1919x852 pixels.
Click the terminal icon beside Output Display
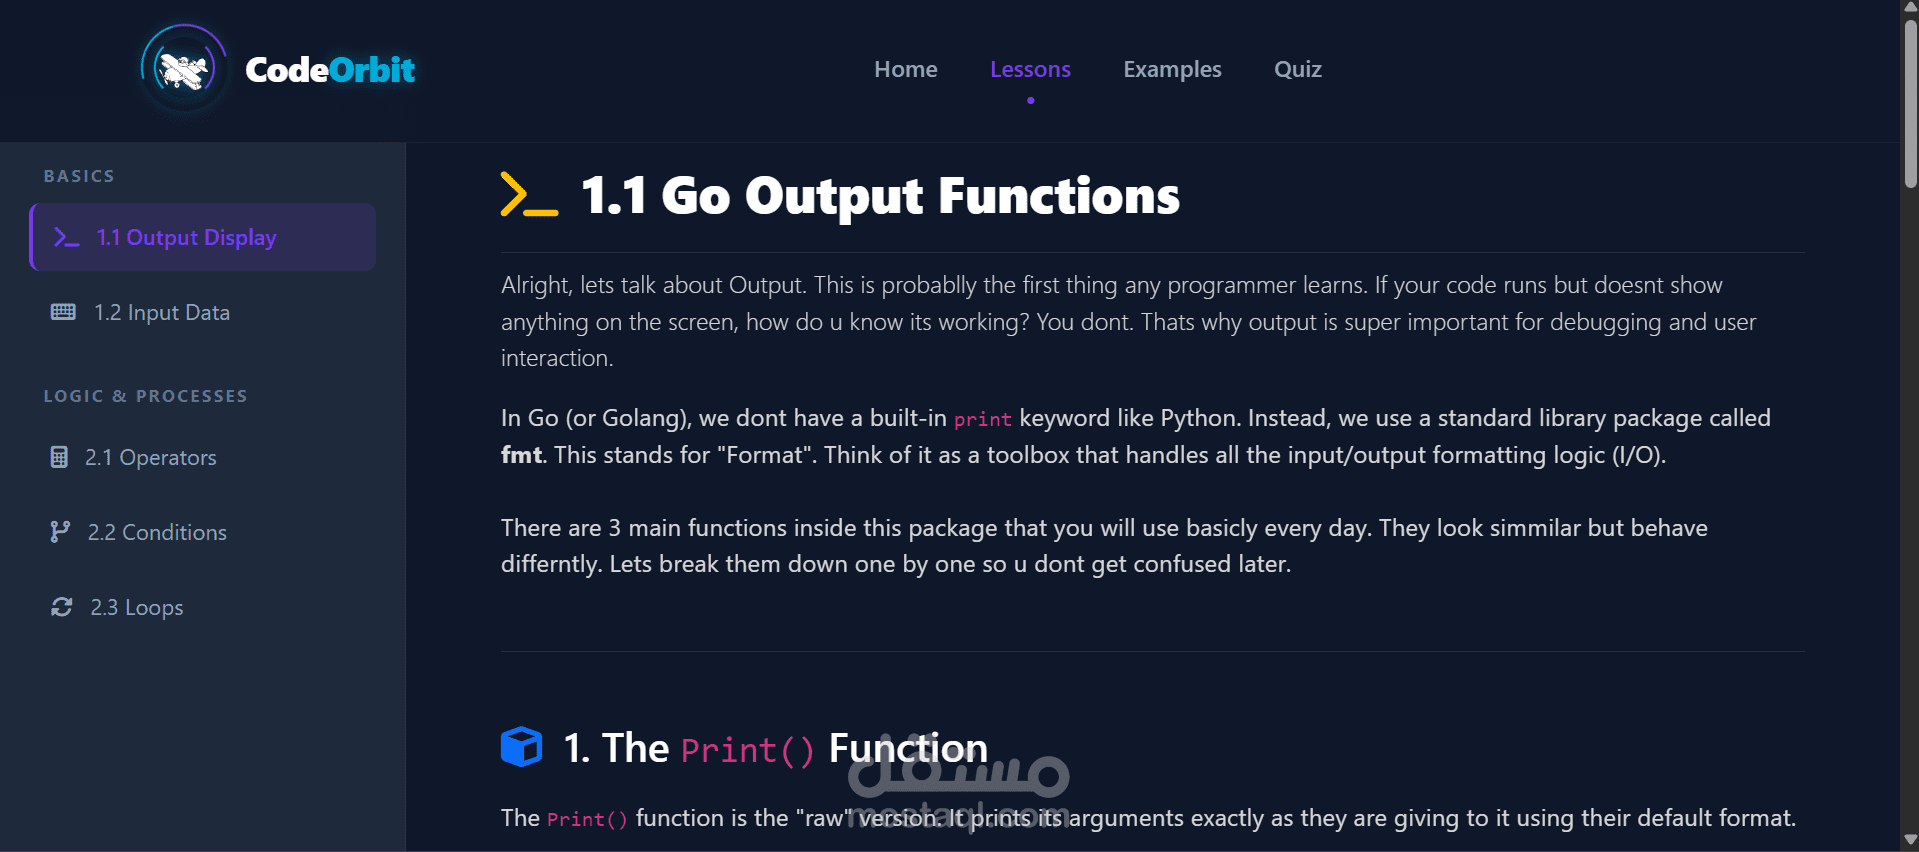66,237
